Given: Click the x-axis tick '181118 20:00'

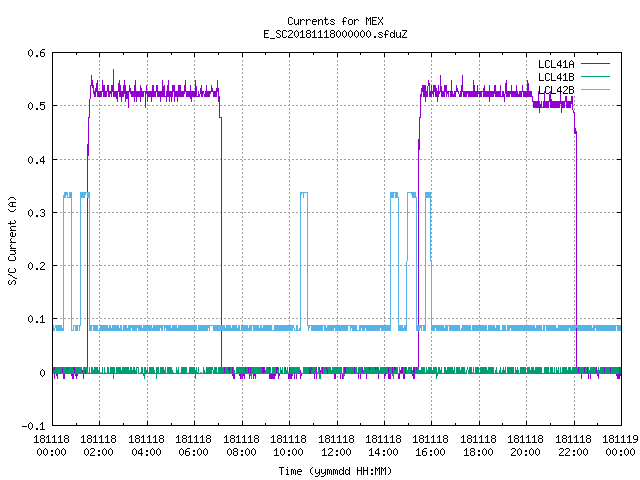Looking at the screenshot, I should 525,446.
